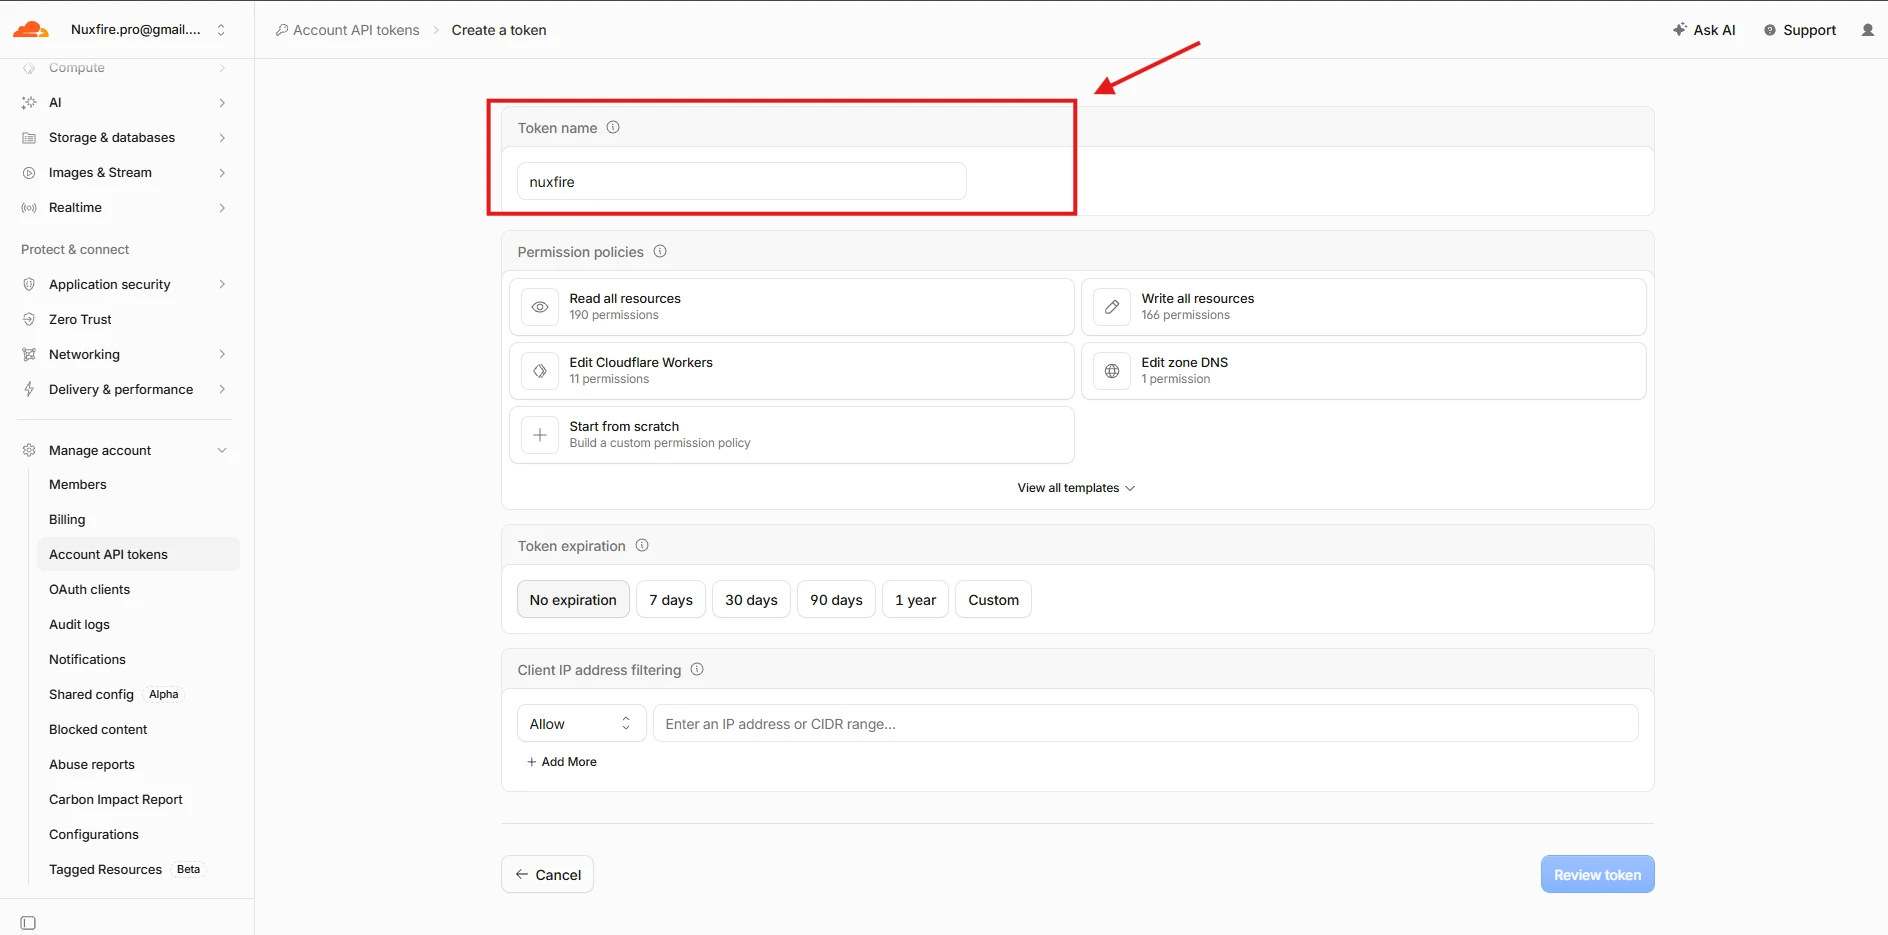
Task: Click the collapse sidebar icon
Action: pos(28,923)
